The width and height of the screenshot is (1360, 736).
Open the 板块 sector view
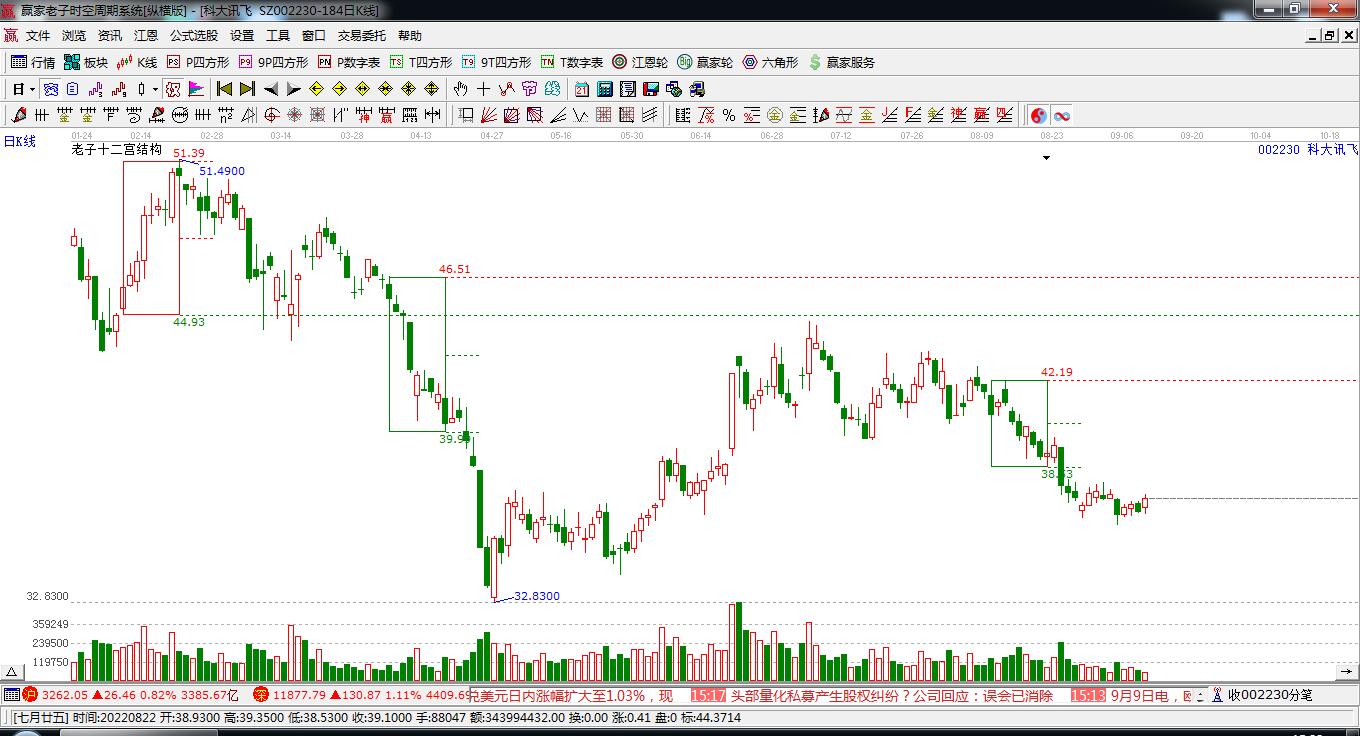point(86,62)
